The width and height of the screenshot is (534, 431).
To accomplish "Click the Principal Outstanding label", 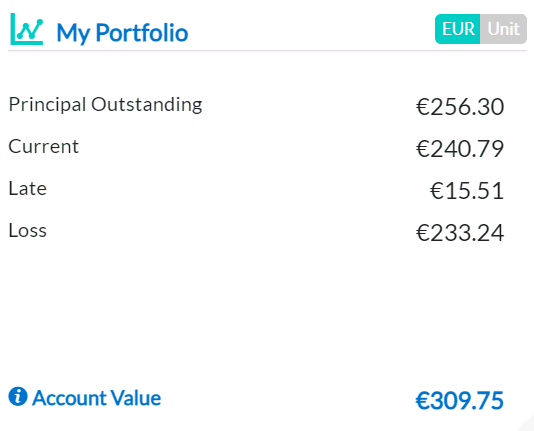I will (106, 105).
